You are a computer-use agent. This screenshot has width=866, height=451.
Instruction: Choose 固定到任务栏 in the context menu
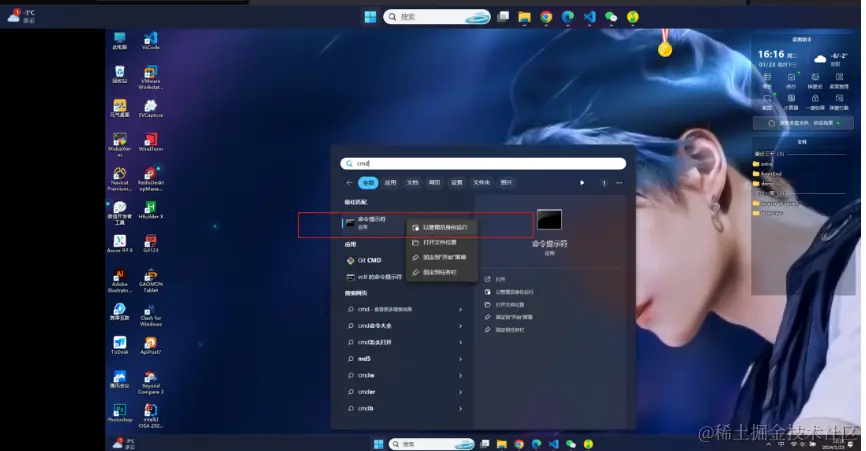(441, 272)
